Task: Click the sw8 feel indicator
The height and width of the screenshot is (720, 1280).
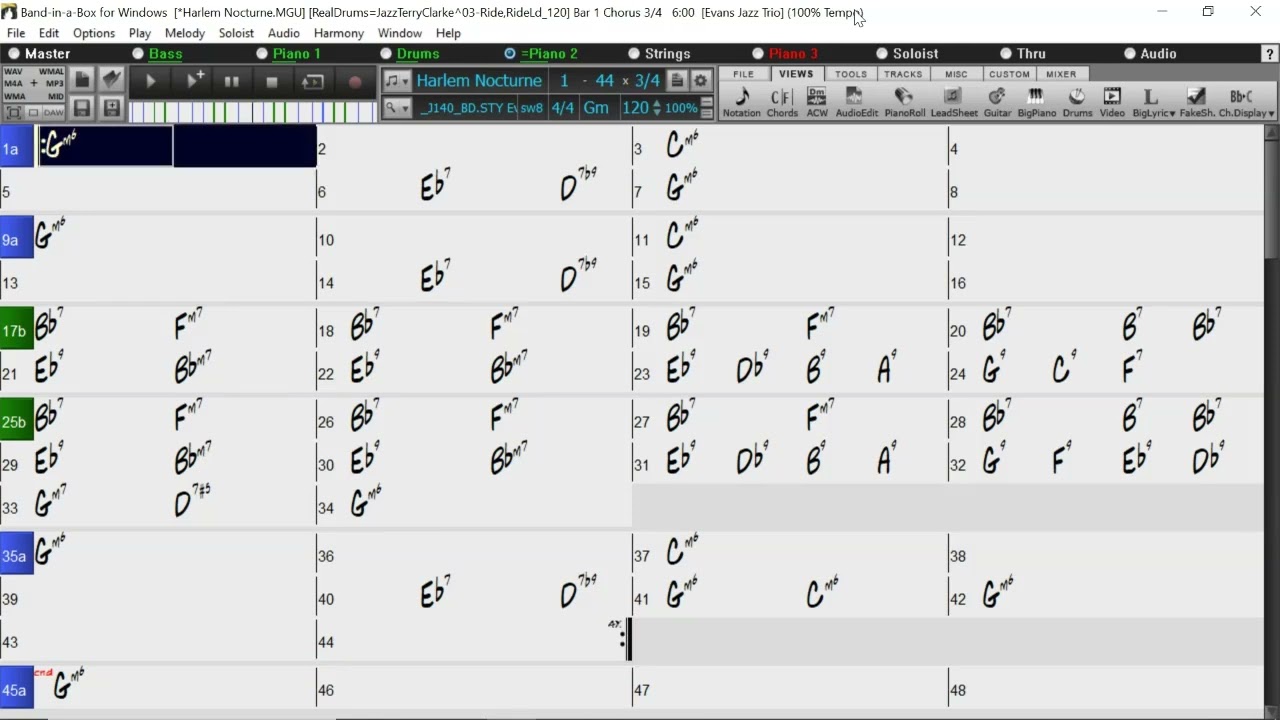Action: tap(531, 108)
